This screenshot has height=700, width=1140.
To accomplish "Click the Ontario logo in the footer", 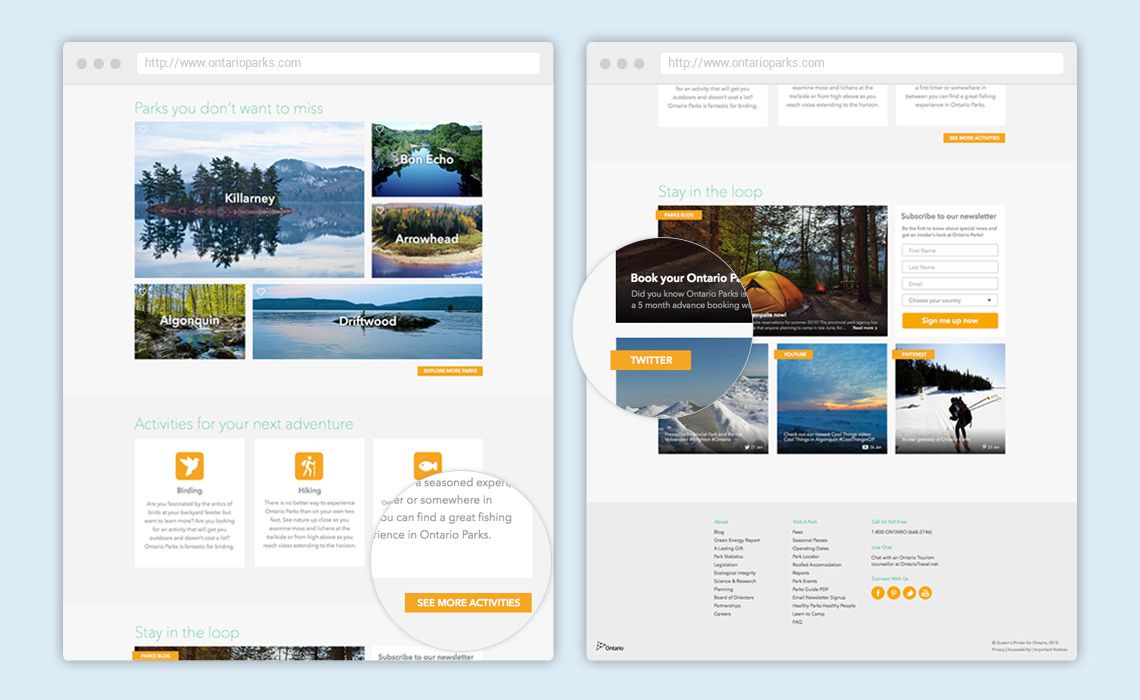I will pos(610,646).
